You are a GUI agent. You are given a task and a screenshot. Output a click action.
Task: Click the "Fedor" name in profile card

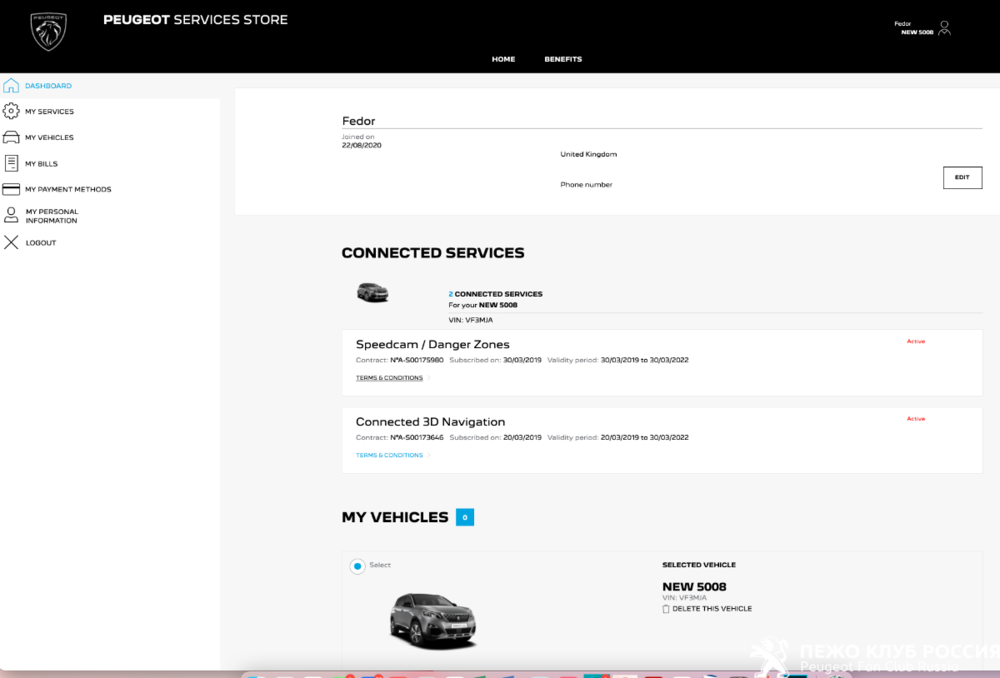(358, 121)
